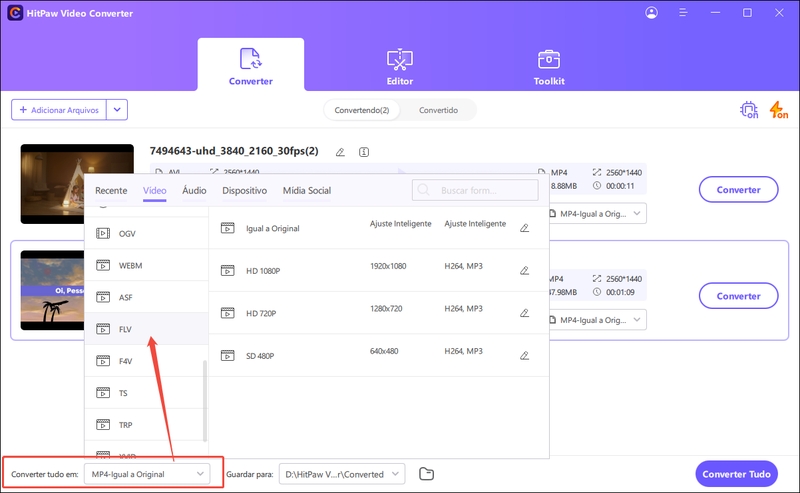Open first video's MP4-Igual a Orig format dropdown
This screenshot has width=800, height=493.
(595, 213)
